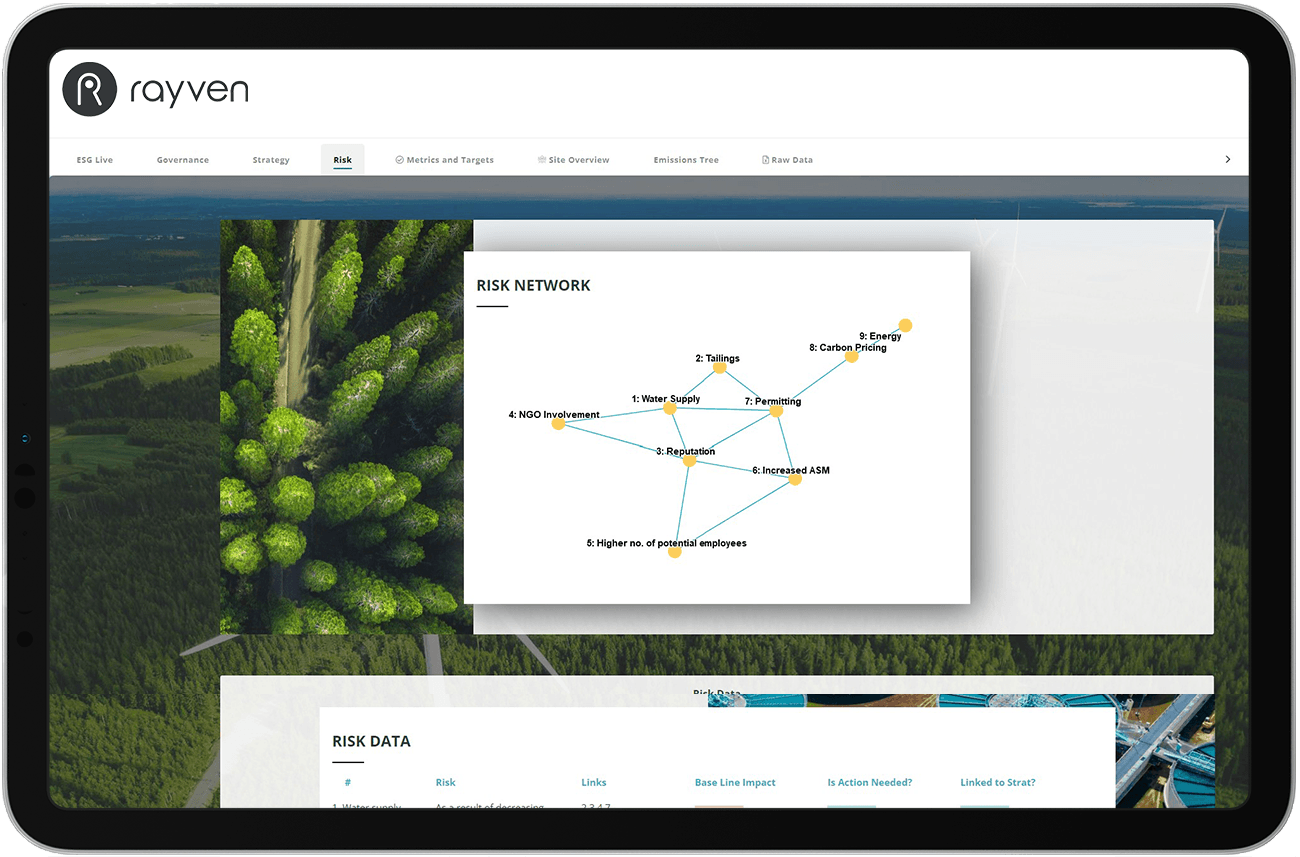Click the Risk column header in table
This screenshot has width=1300, height=857.
(x=445, y=782)
